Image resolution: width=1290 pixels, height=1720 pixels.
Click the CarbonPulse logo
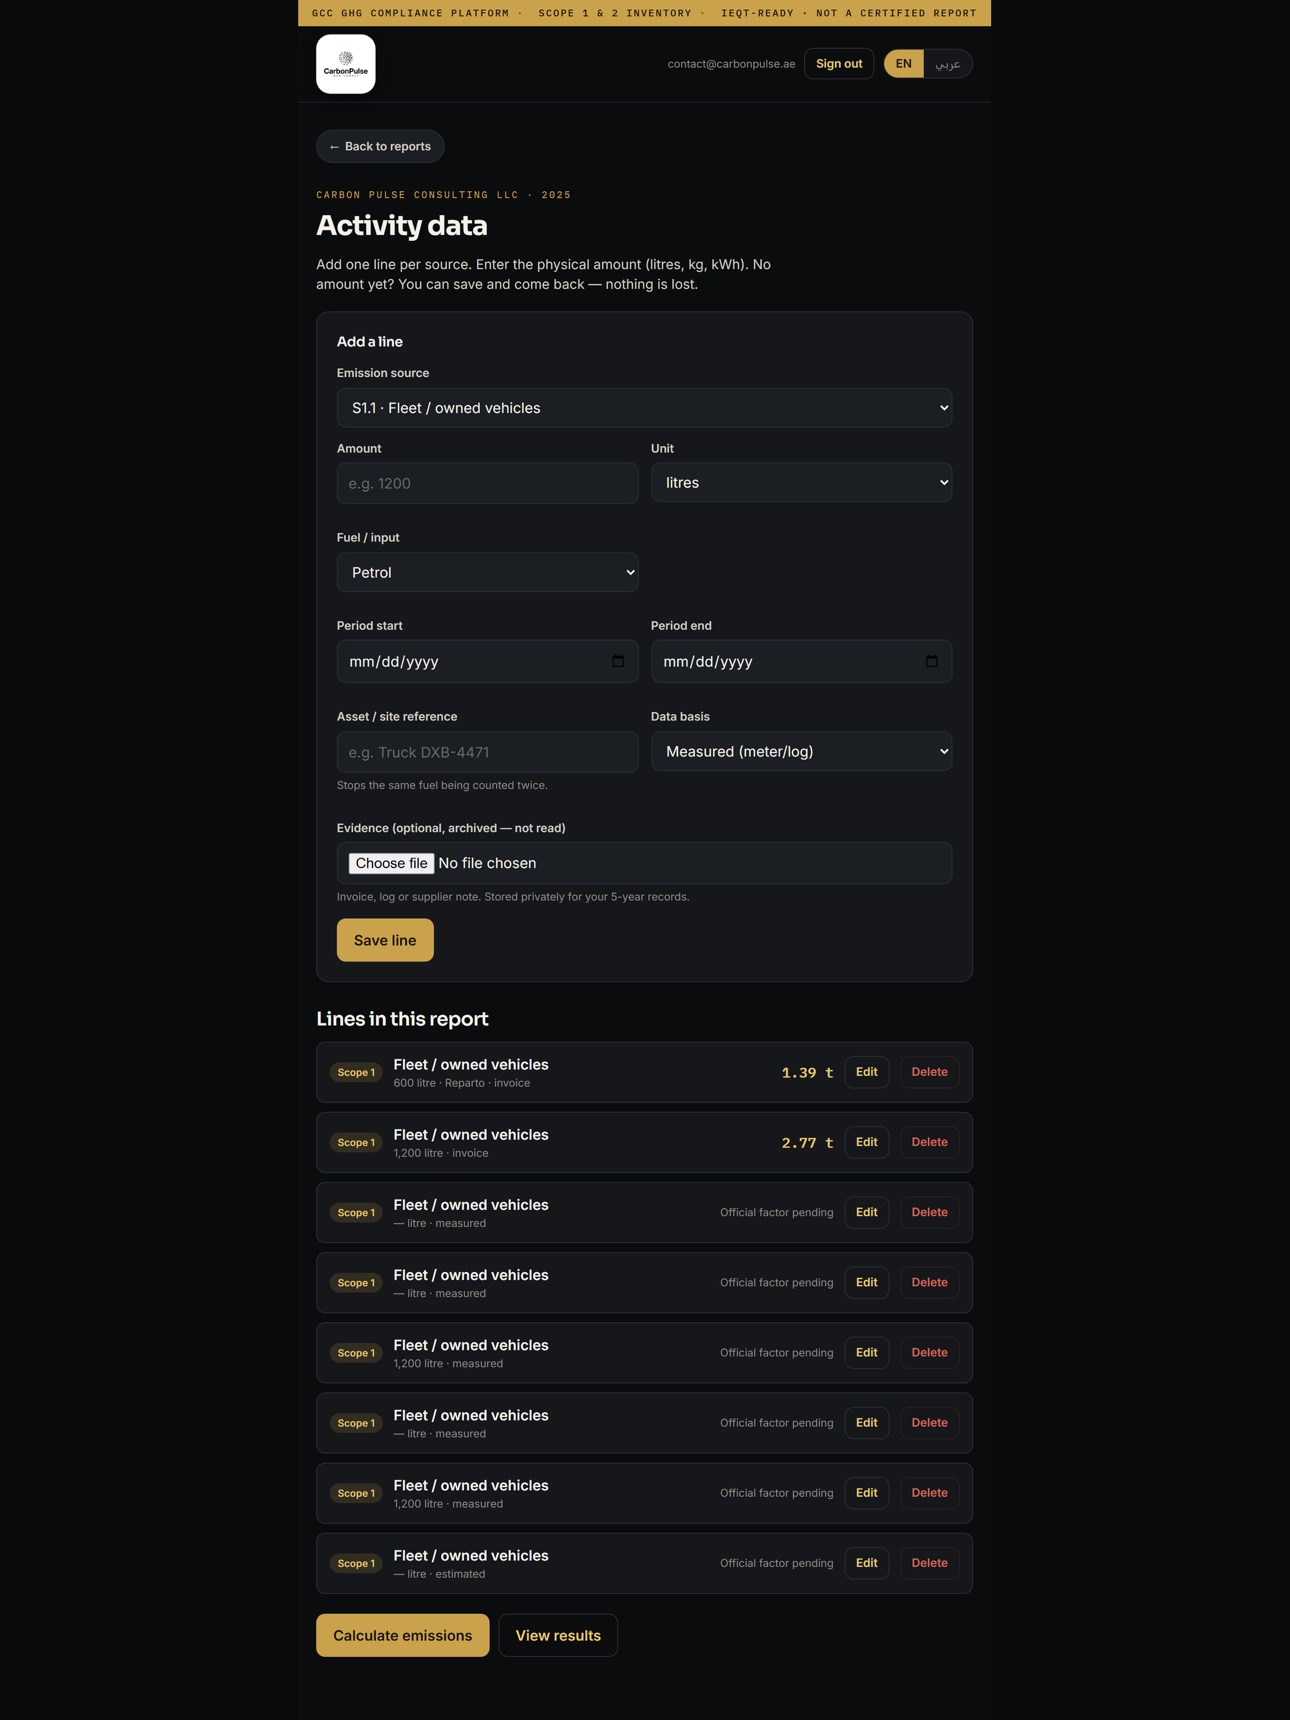[x=346, y=64]
